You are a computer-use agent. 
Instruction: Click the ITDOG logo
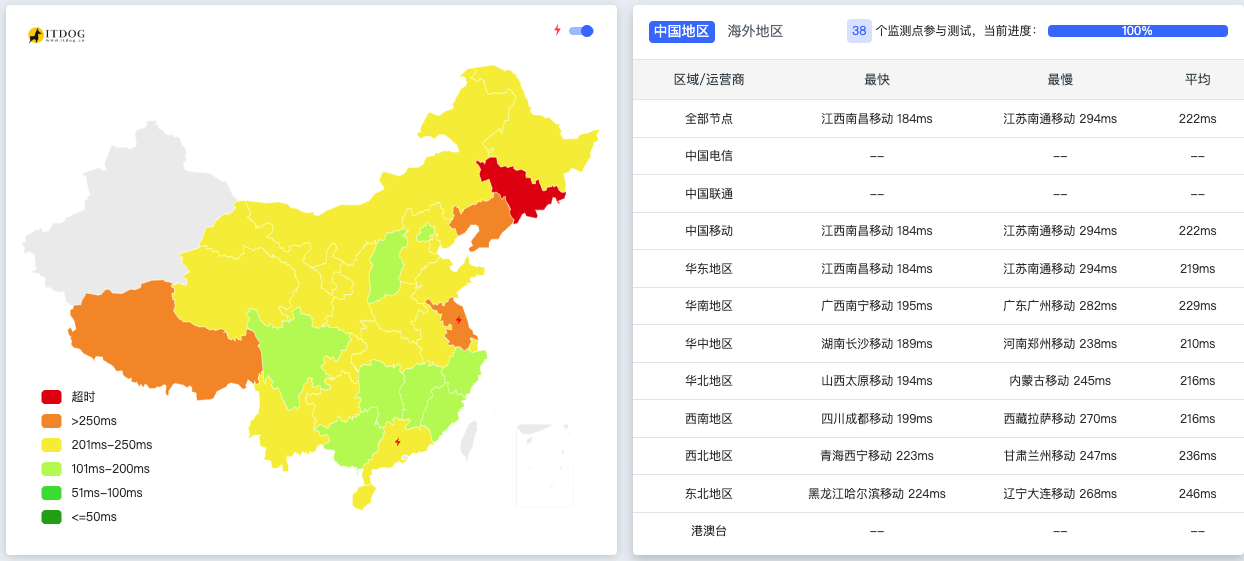[57, 35]
